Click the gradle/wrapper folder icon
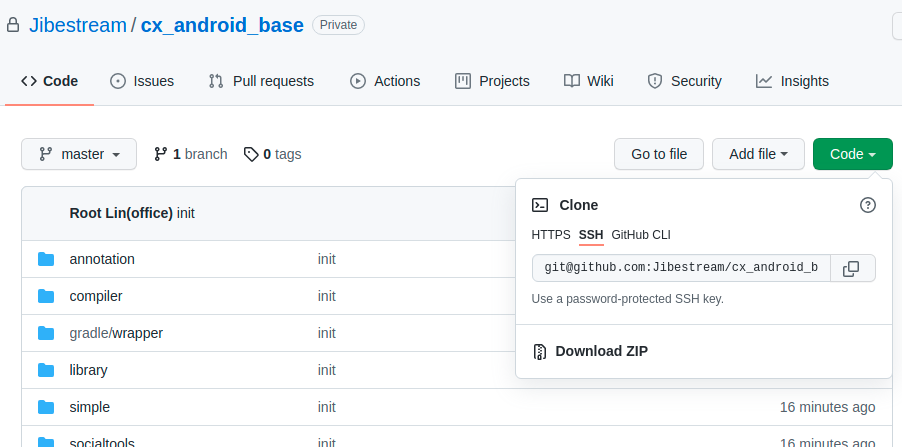902x447 pixels. tap(46, 333)
